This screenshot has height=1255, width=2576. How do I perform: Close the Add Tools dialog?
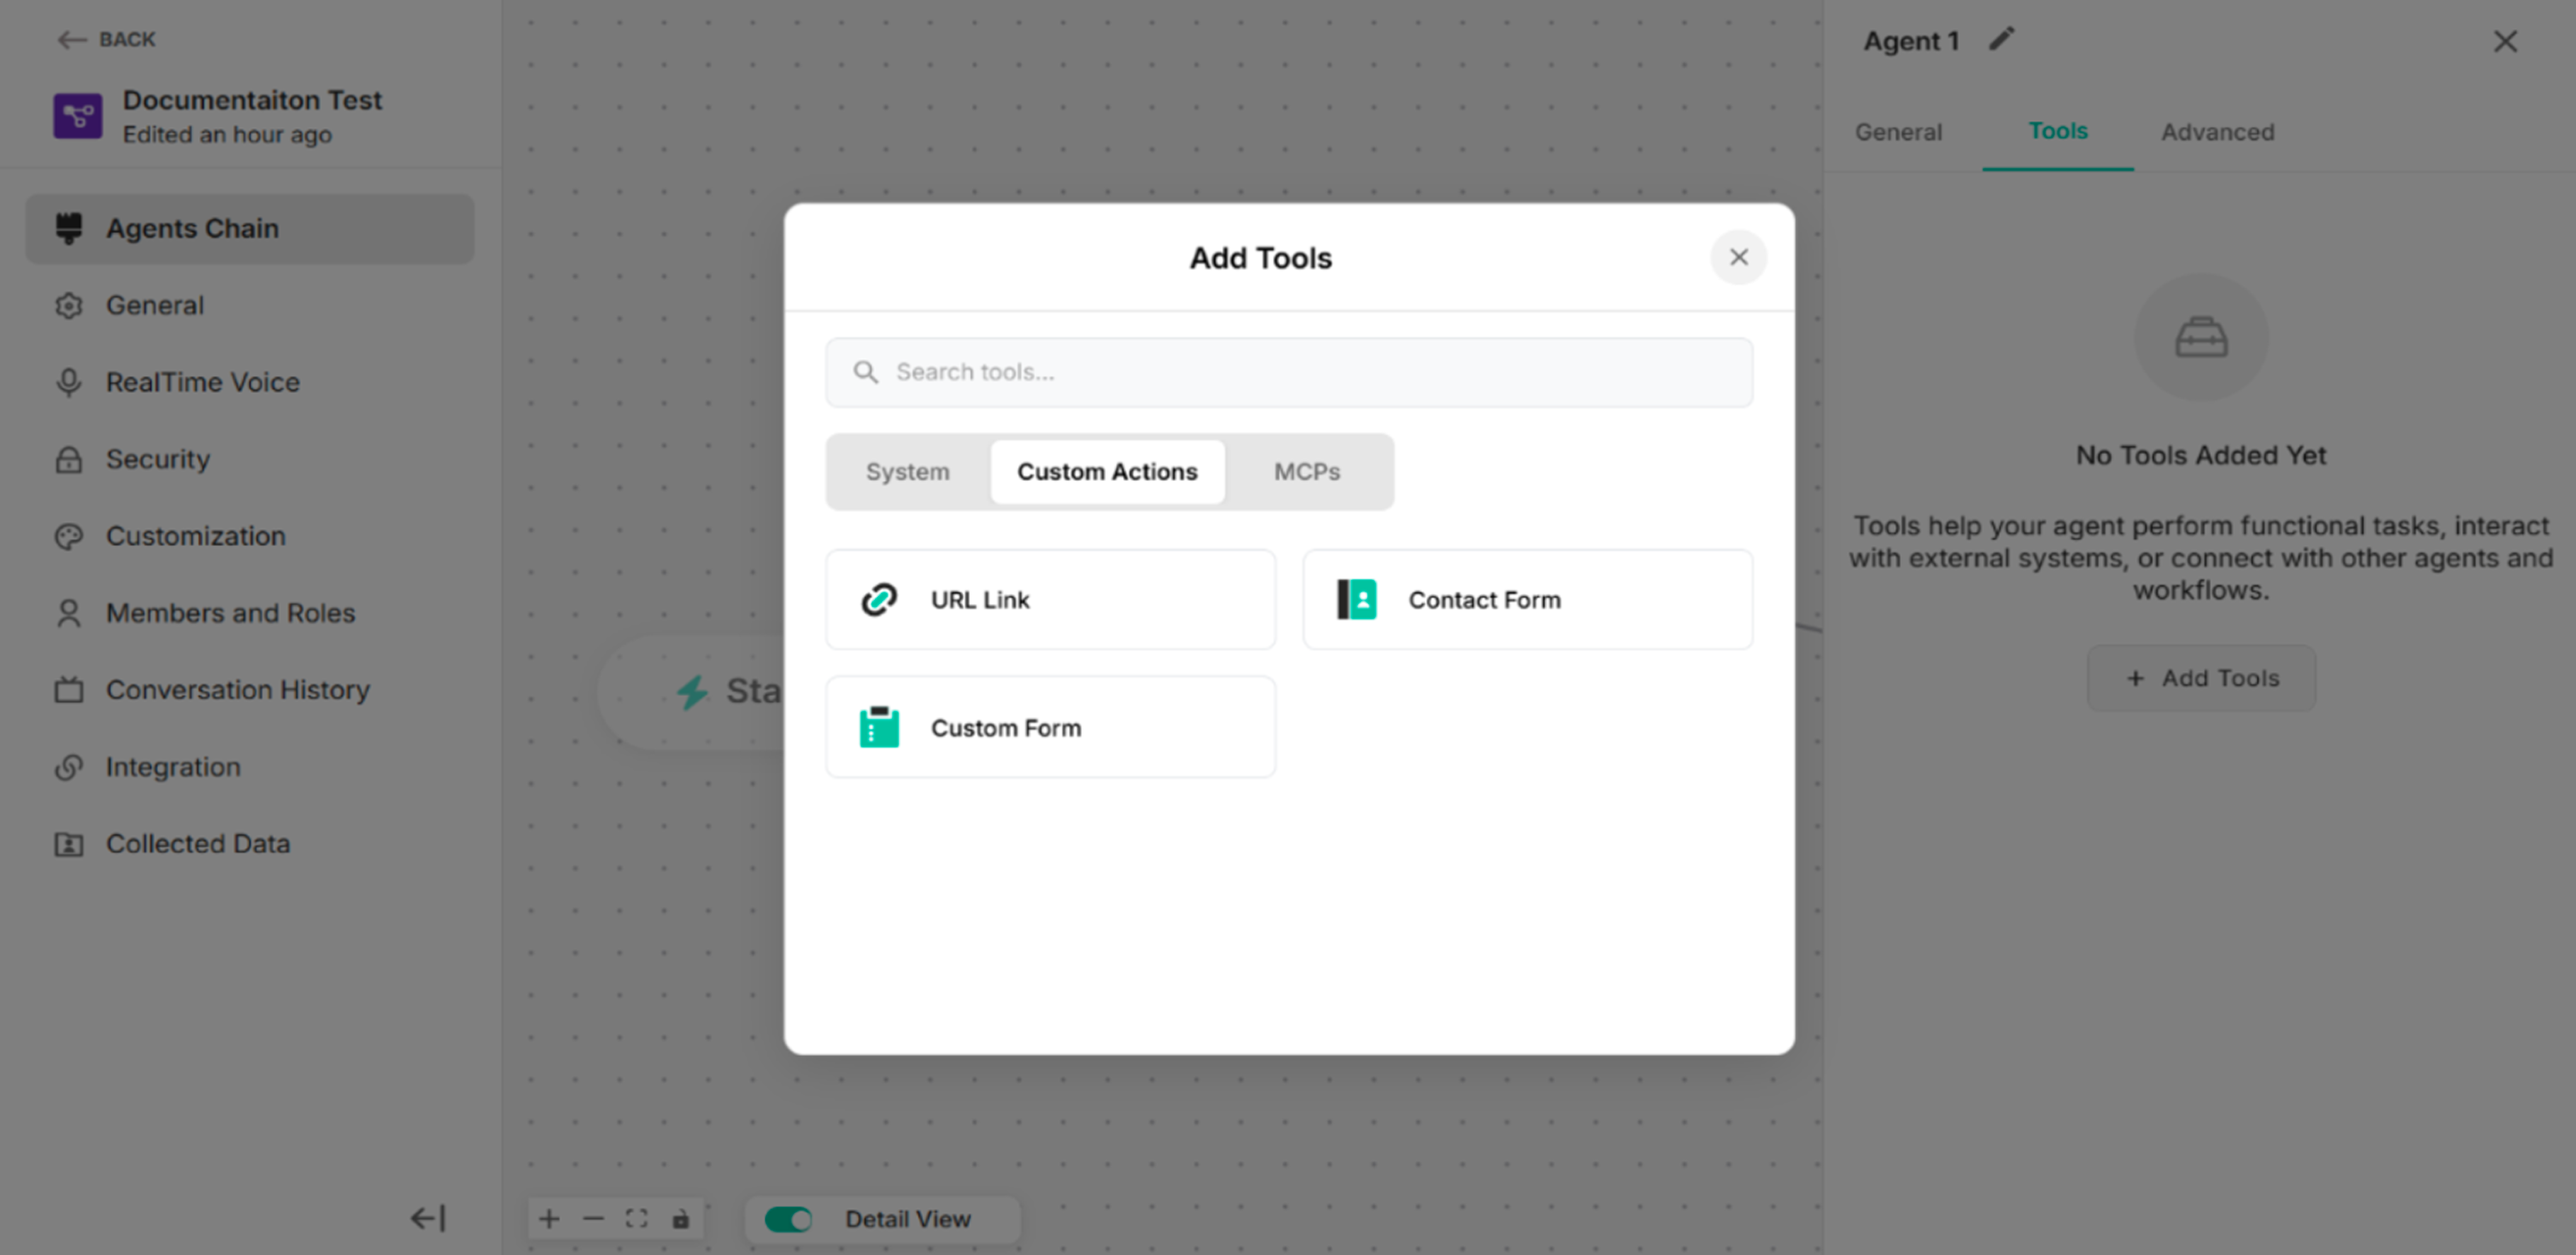click(1738, 258)
